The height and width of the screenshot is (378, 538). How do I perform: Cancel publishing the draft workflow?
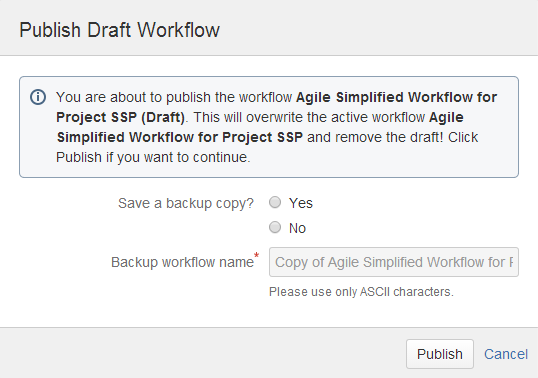[x=506, y=354]
